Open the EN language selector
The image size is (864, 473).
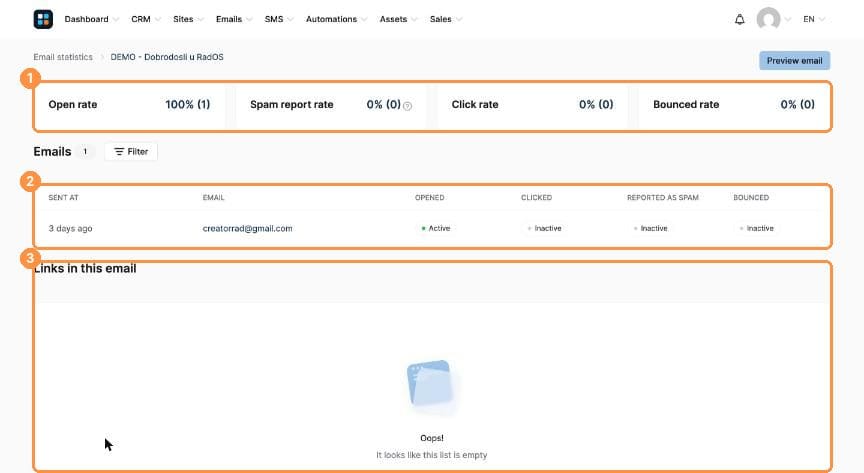tap(814, 19)
